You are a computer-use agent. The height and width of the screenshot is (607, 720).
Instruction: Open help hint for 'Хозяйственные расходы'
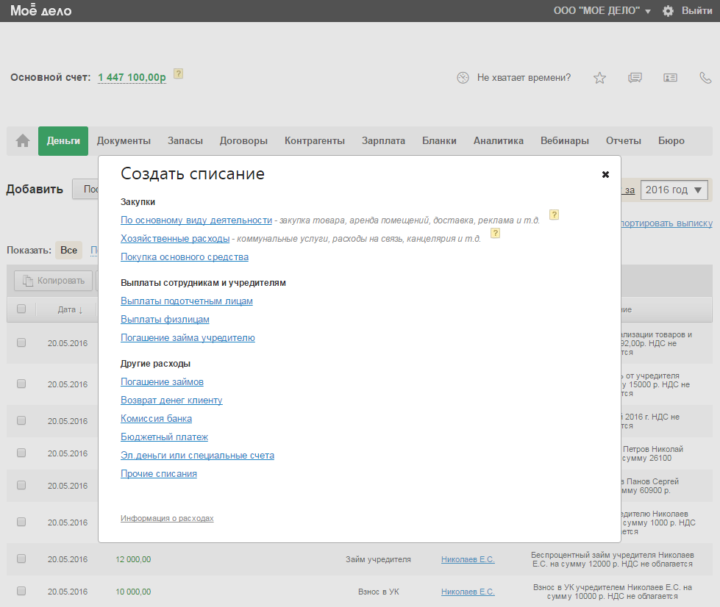pos(495,233)
